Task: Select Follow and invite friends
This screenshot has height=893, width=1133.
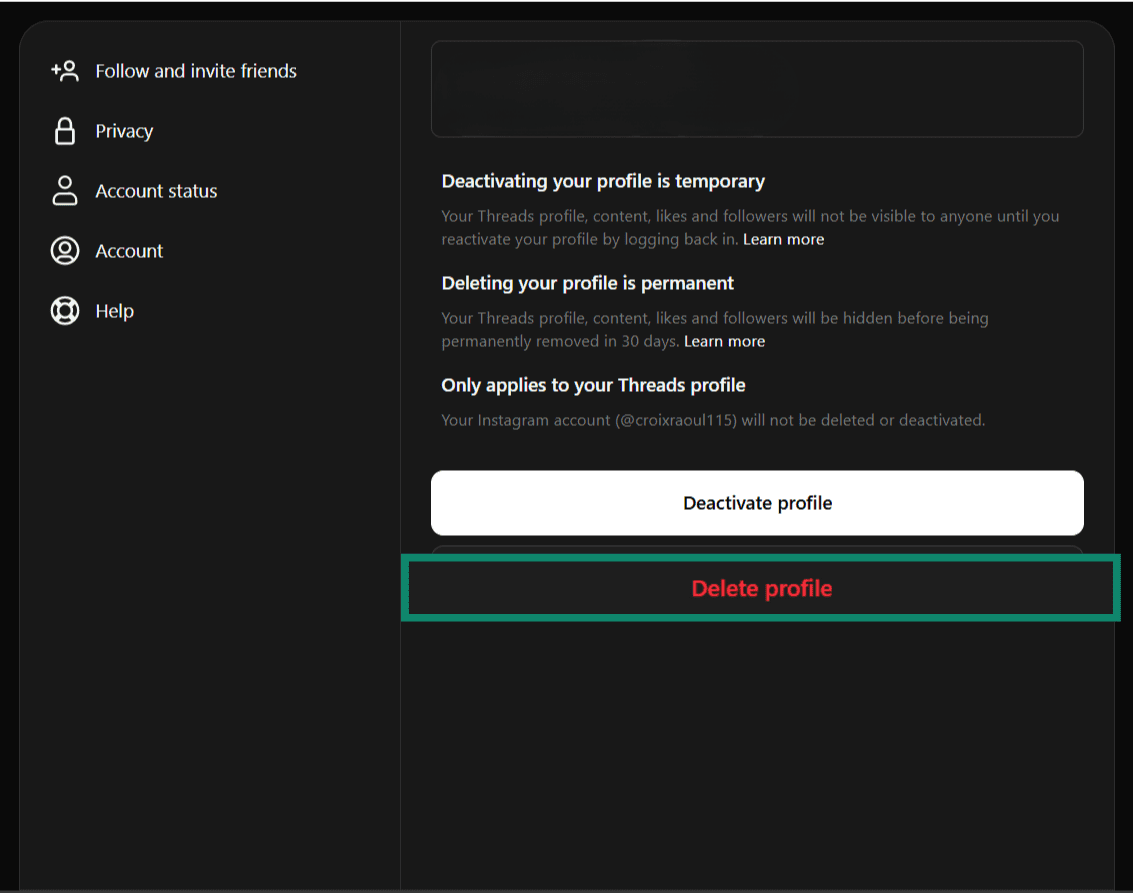Action: [195, 70]
